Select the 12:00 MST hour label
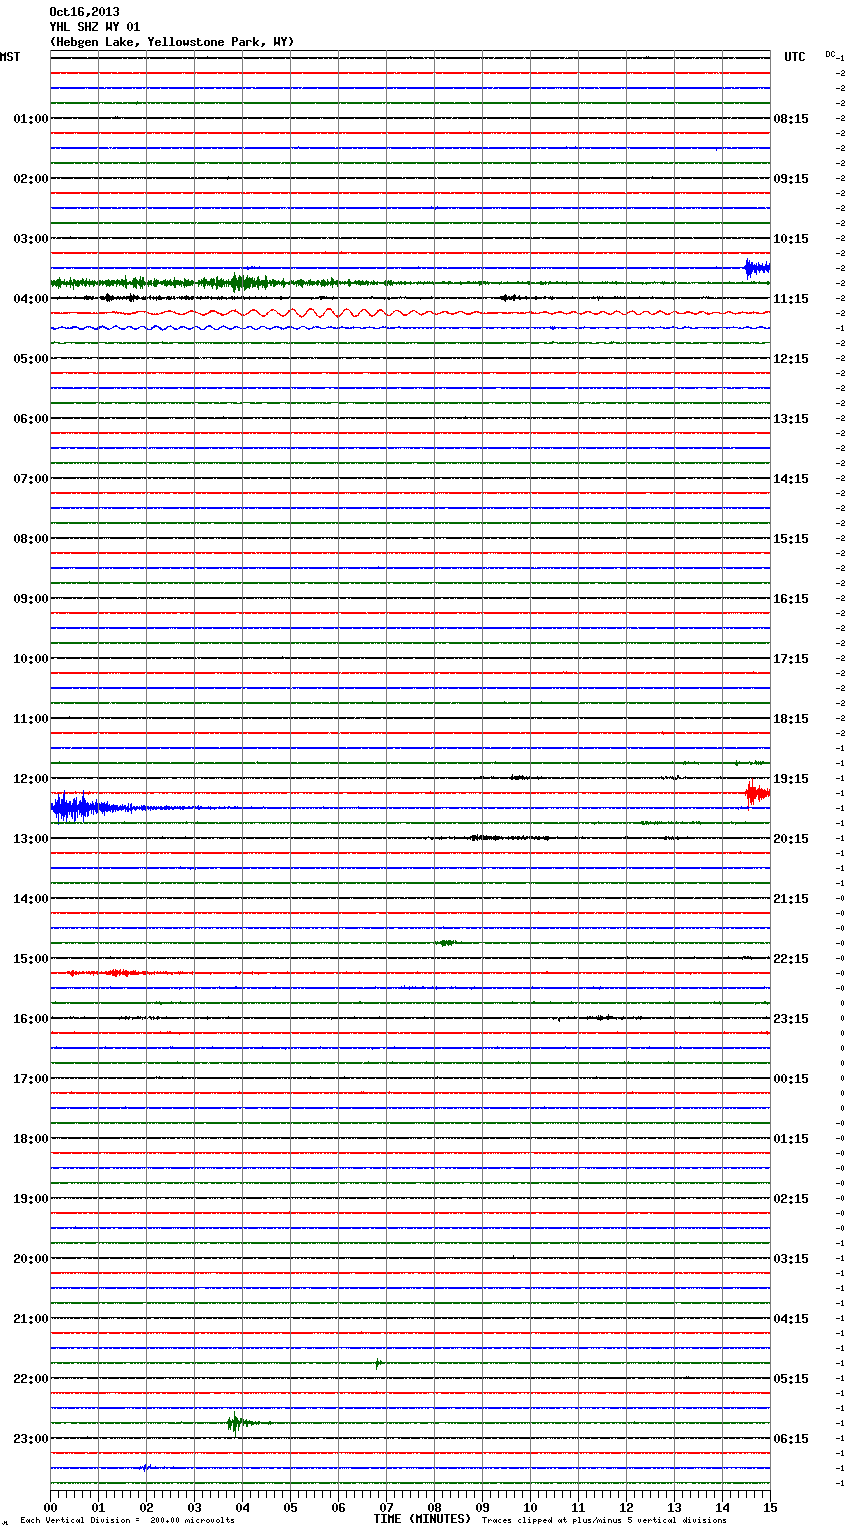Viewport: 850px width, 1534px height. pos(30,779)
